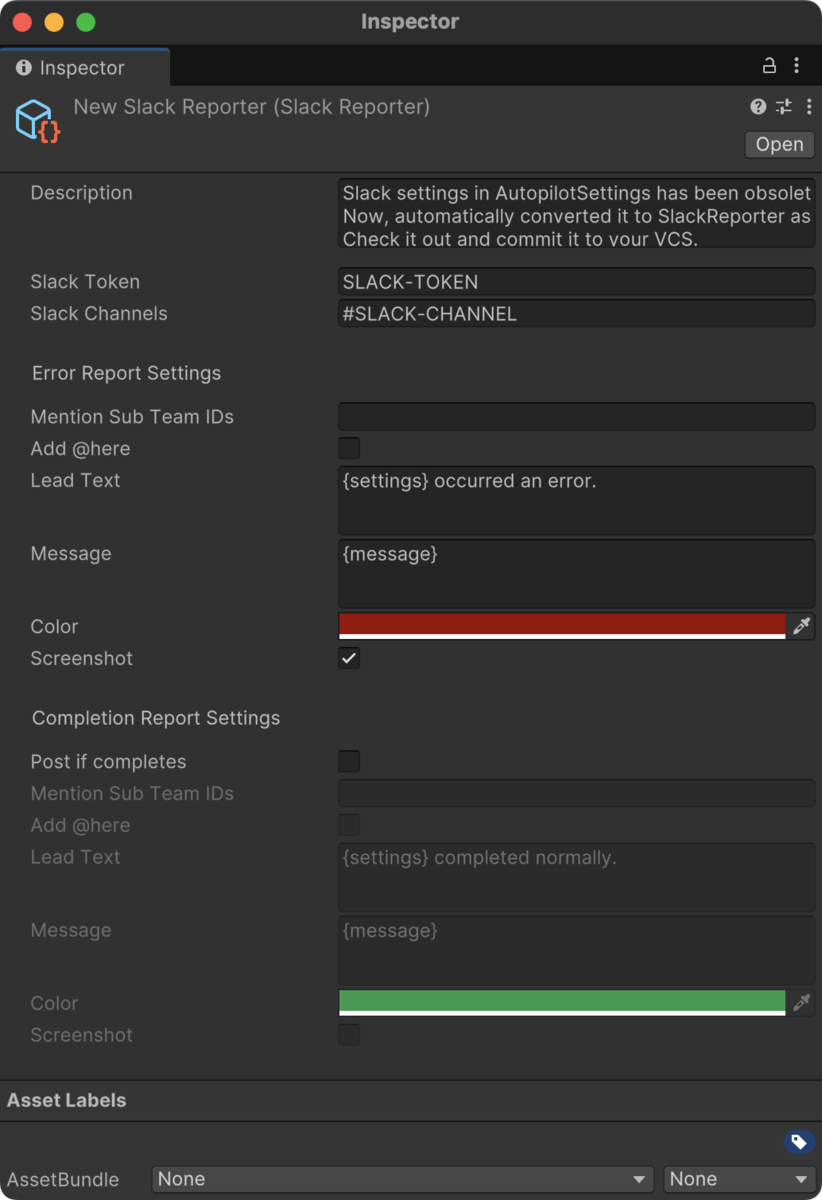Image resolution: width=822 pixels, height=1200 pixels.
Task: Open the AssetBundle name dropdown
Action: pyautogui.click(x=403, y=1180)
